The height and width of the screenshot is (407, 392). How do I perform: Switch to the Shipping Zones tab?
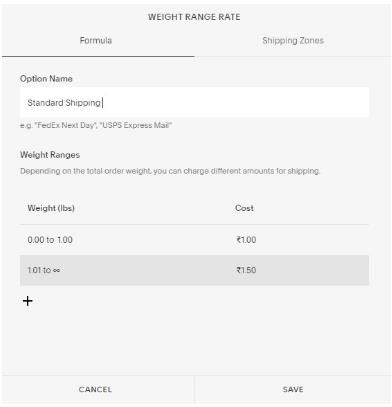(293, 41)
